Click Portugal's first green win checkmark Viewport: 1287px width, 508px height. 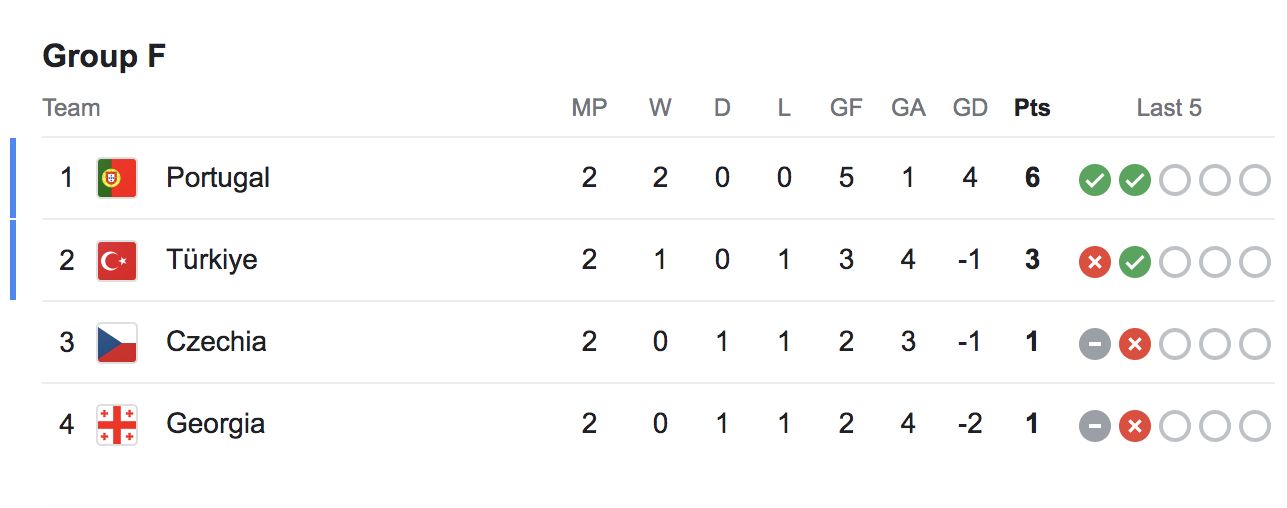(x=1095, y=180)
